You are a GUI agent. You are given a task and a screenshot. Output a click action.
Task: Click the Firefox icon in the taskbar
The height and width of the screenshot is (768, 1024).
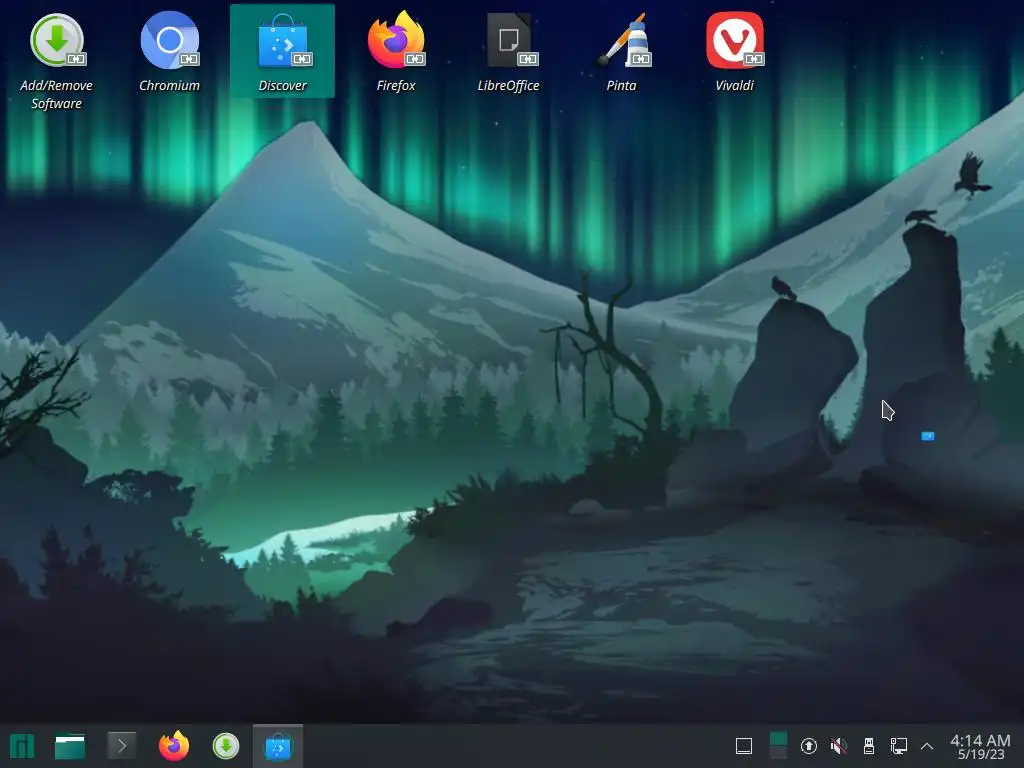[x=174, y=746]
